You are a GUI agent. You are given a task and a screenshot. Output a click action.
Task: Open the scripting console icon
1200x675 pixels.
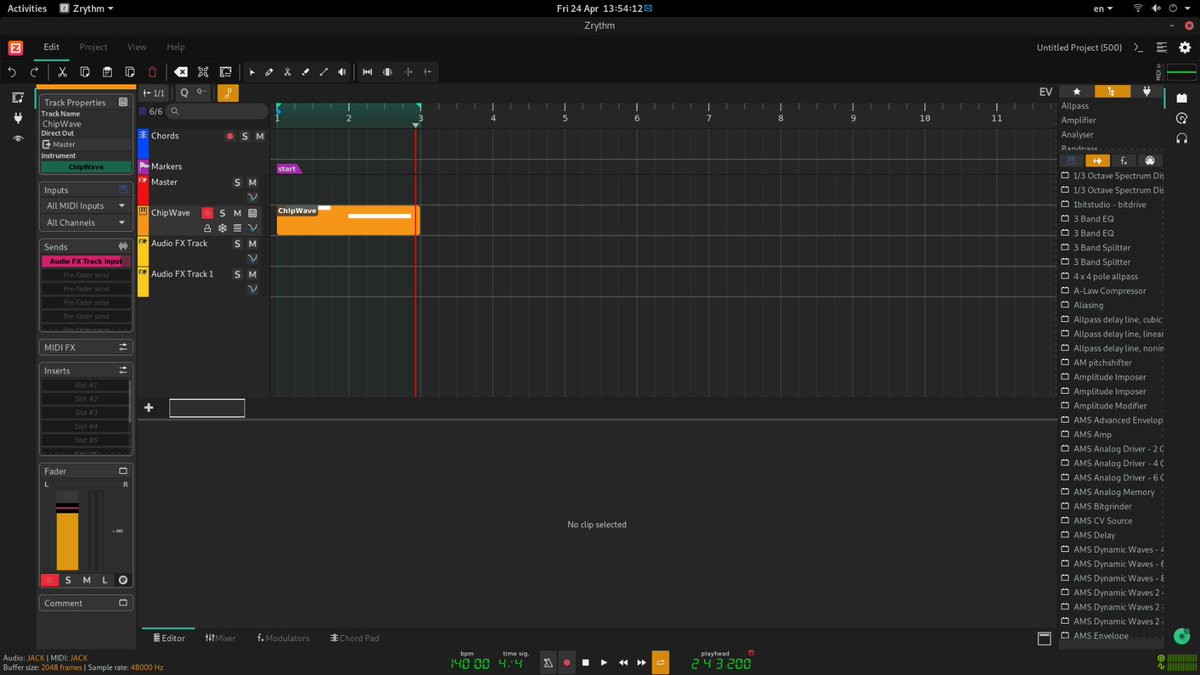point(1138,47)
